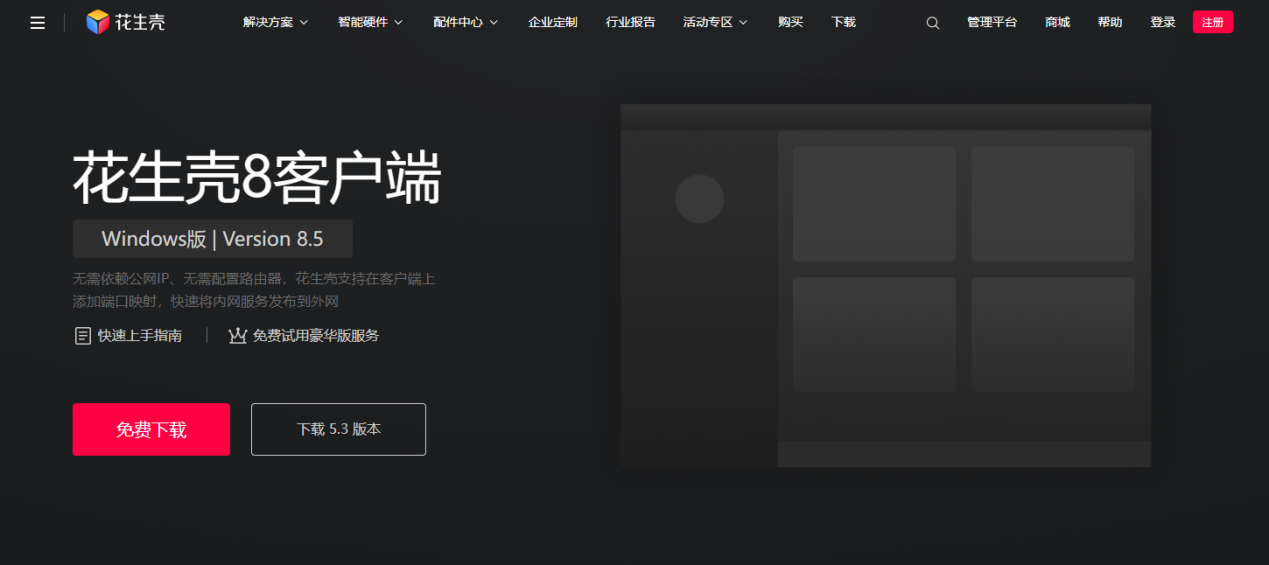Click the client preview mockup image
Image resolution: width=1269 pixels, height=565 pixels.
(886, 285)
